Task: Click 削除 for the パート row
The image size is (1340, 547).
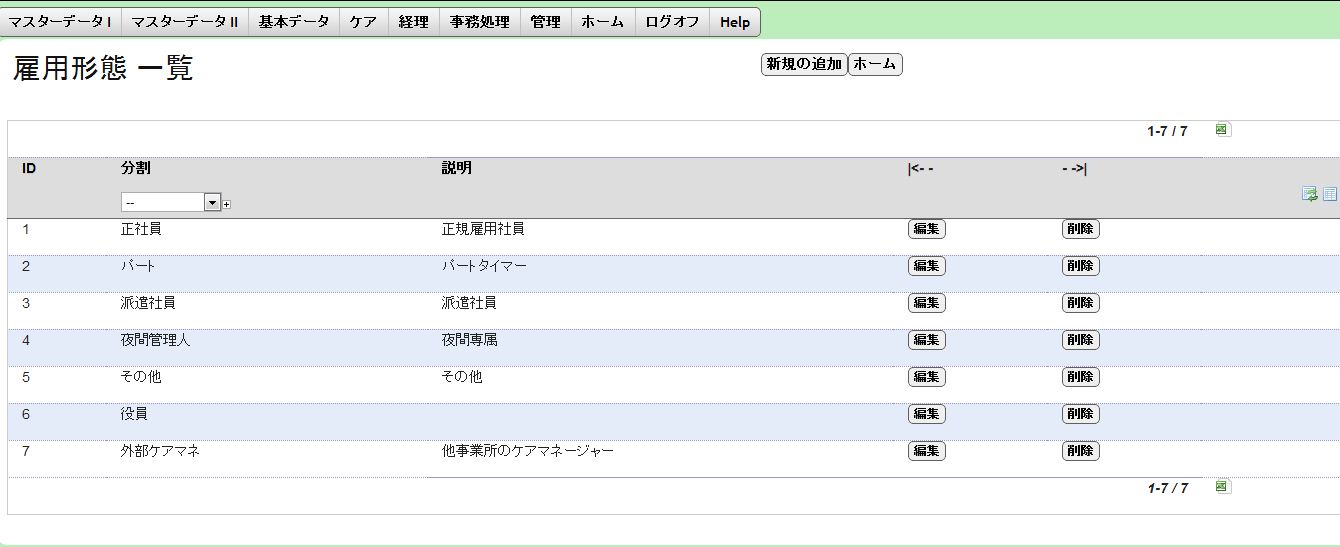Action: pos(1080,266)
